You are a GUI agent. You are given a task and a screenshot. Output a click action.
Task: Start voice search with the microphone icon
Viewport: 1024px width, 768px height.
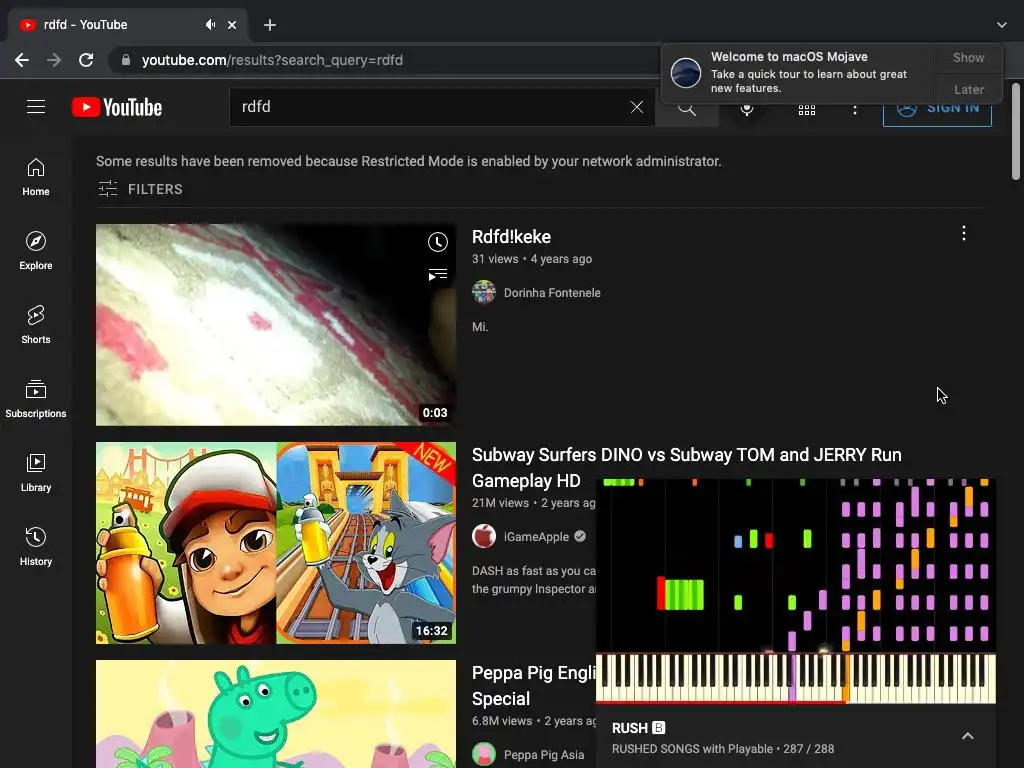pos(747,110)
